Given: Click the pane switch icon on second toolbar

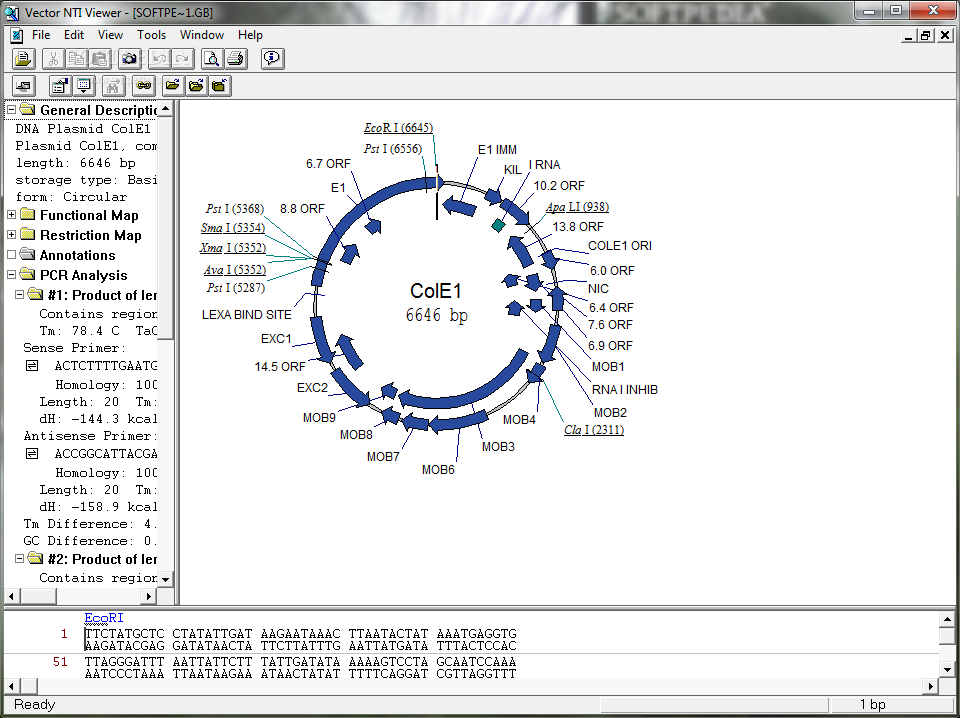Looking at the screenshot, I should pos(24,86).
